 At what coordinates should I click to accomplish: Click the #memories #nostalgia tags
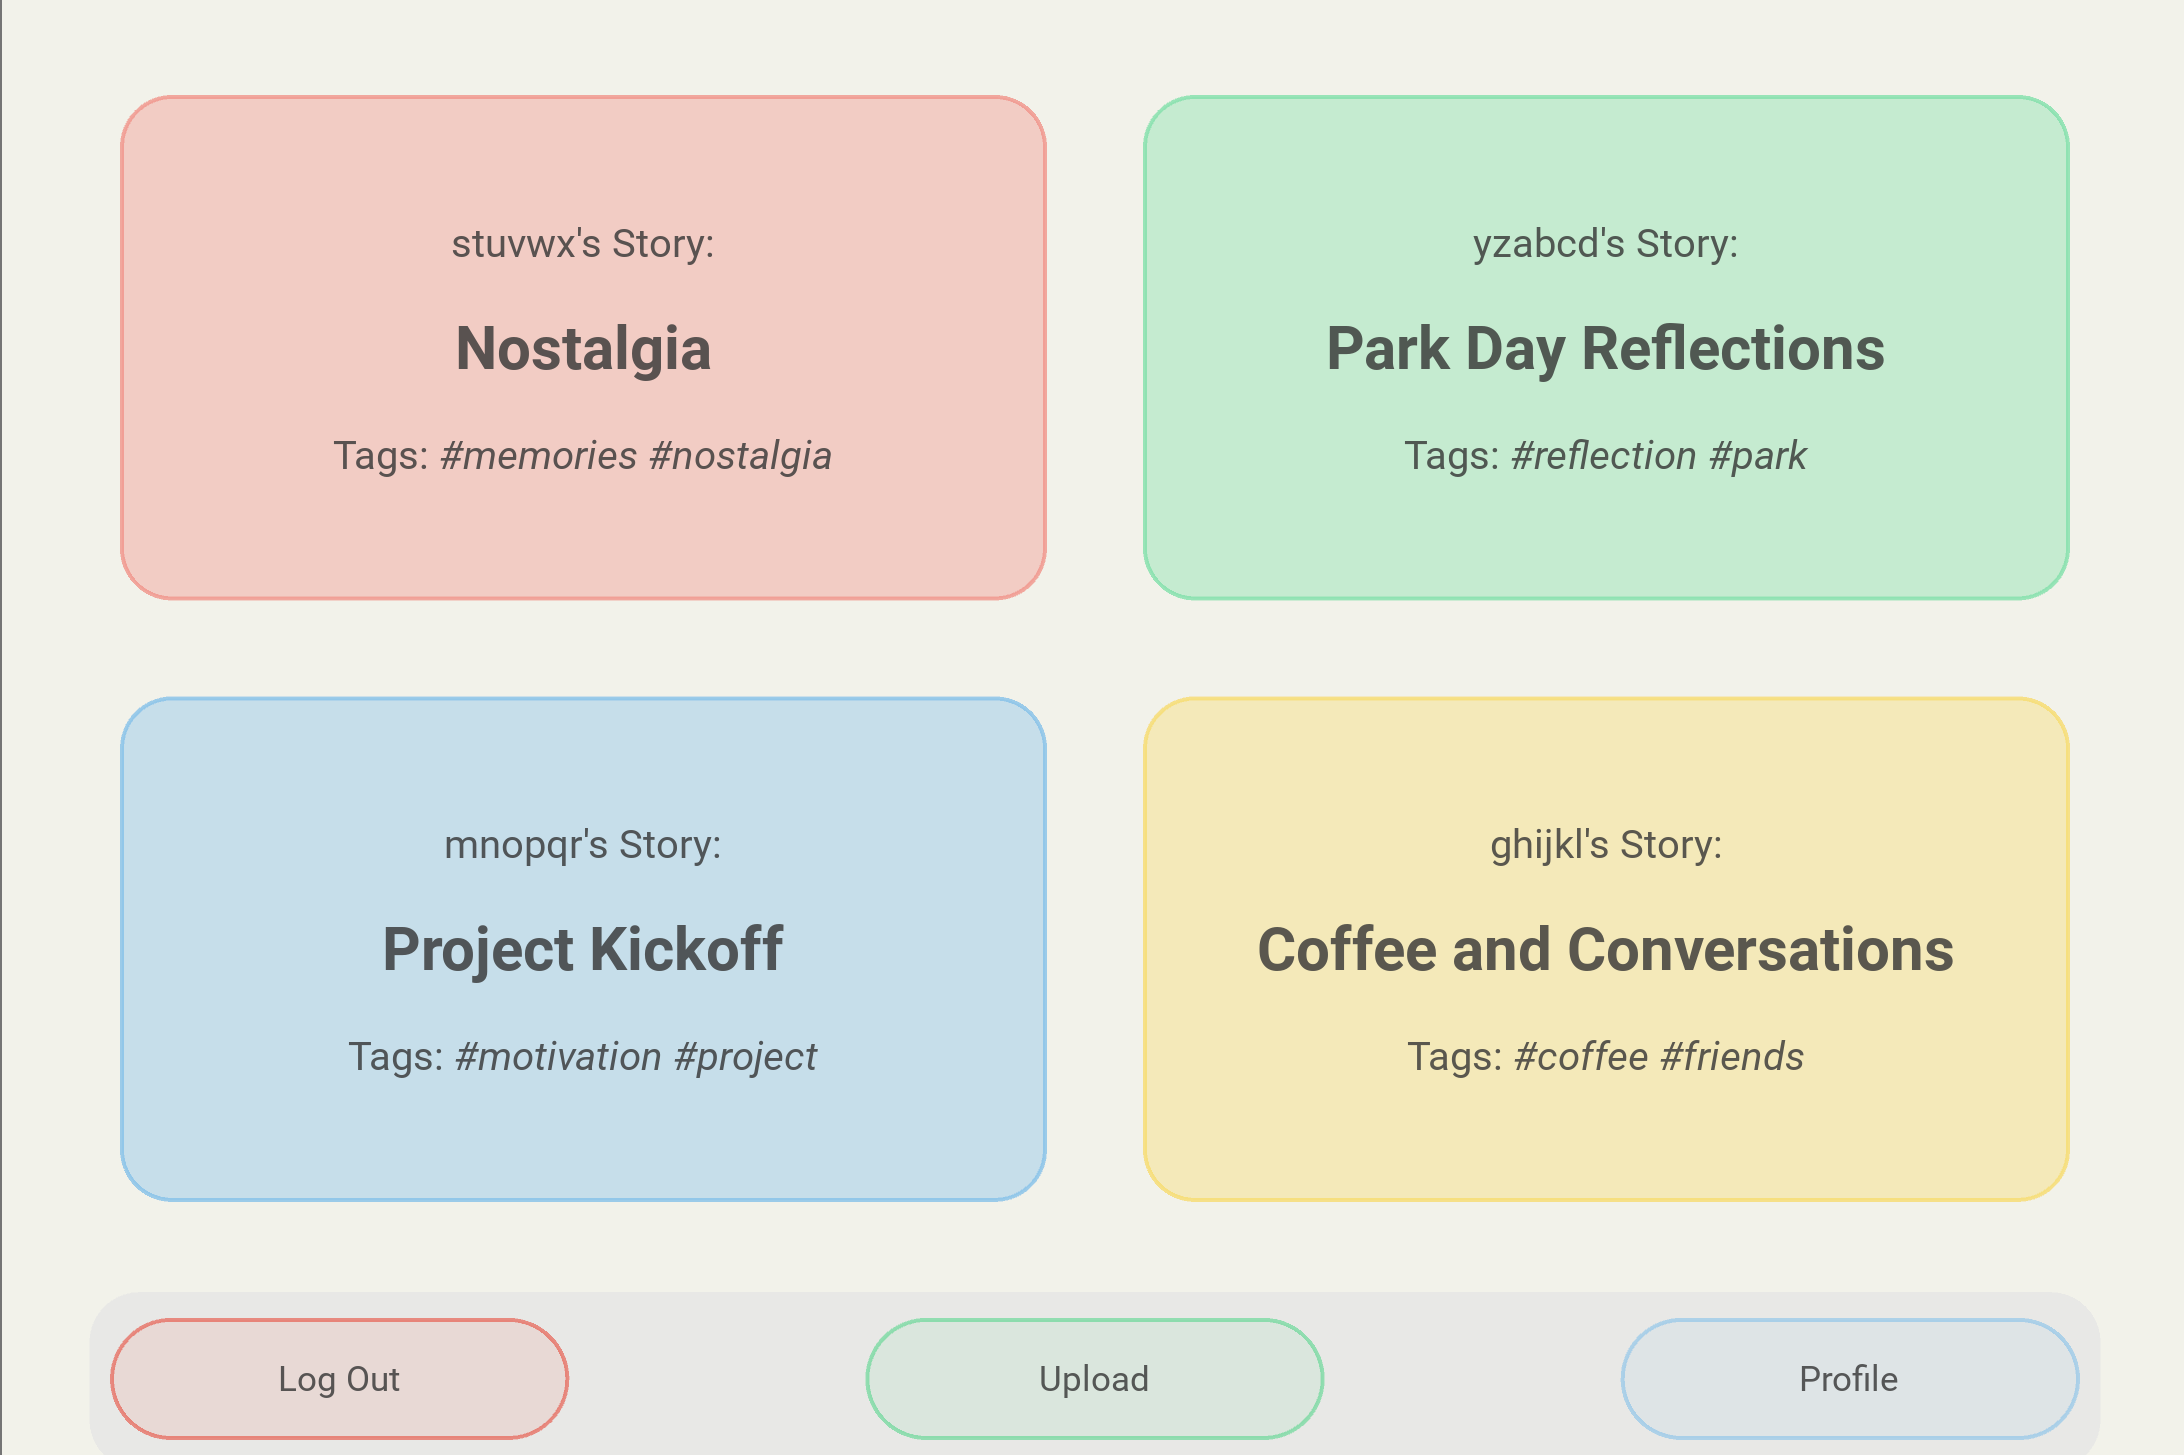635,456
